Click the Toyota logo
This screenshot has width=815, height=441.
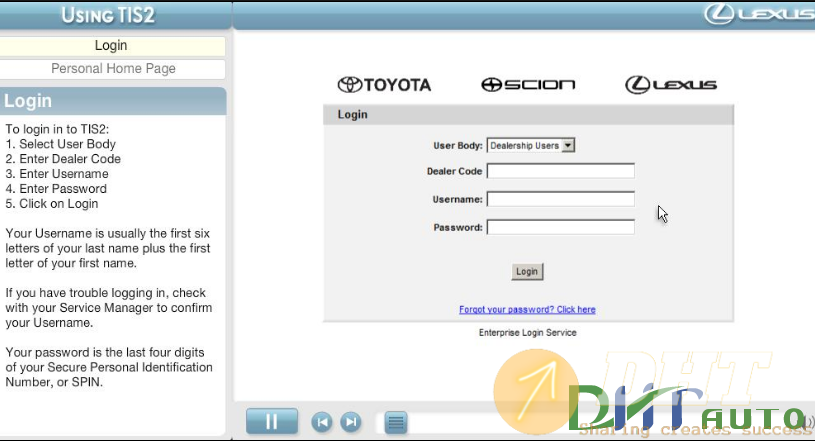[x=384, y=85]
